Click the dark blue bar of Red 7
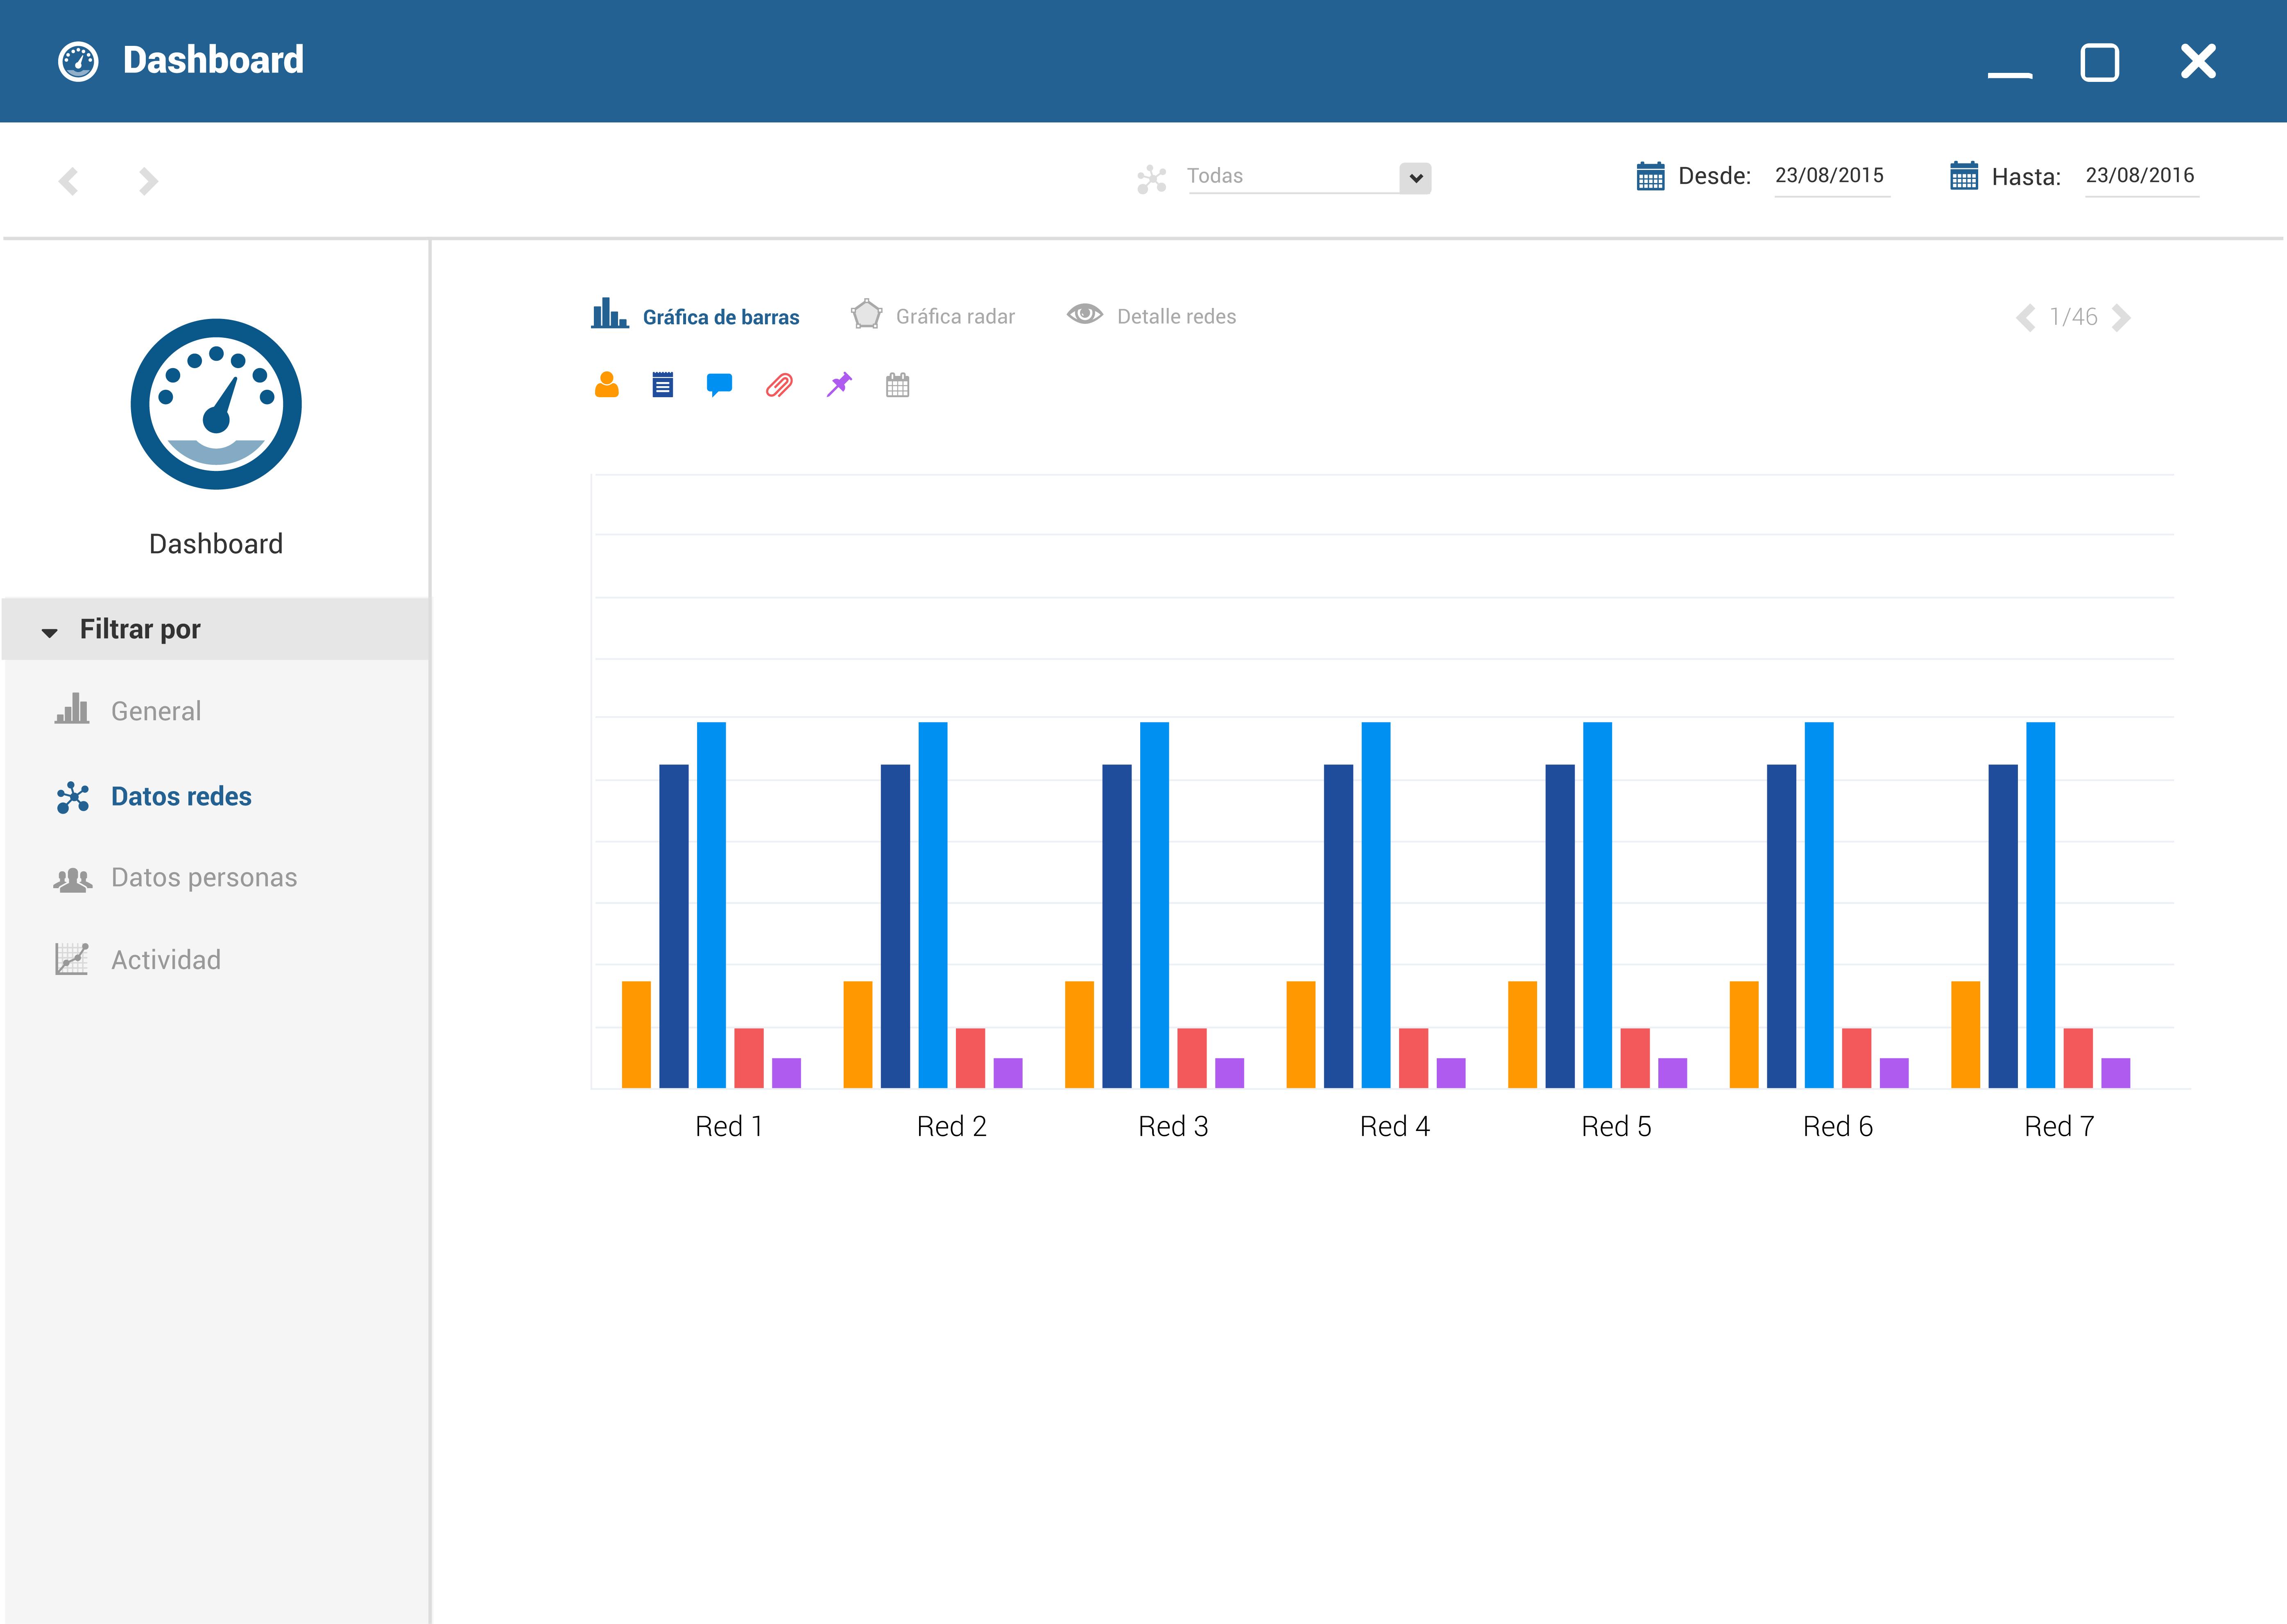The height and width of the screenshot is (1624, 2287). pos(2003,926)
